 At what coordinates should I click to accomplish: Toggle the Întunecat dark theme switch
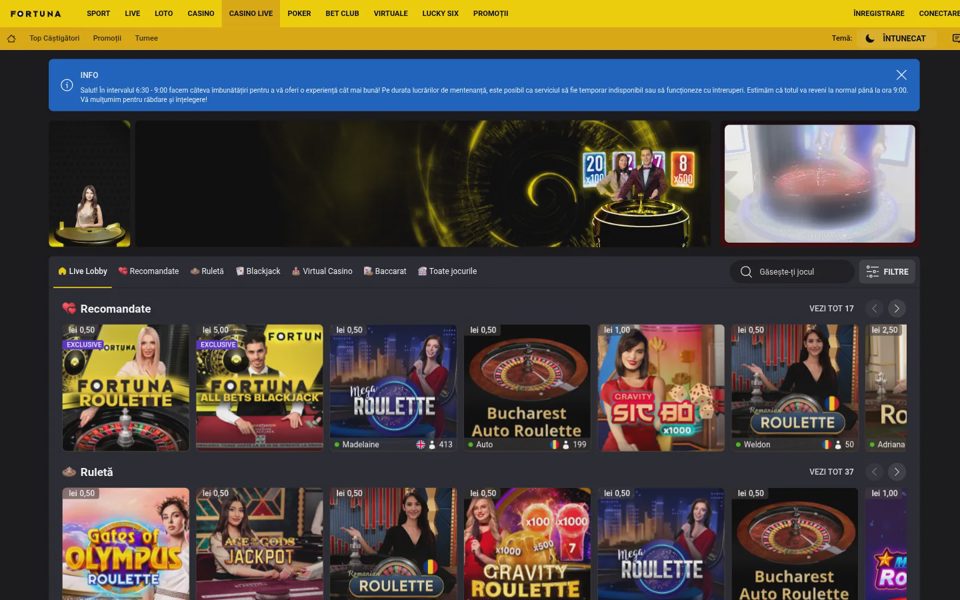[894, 39]
